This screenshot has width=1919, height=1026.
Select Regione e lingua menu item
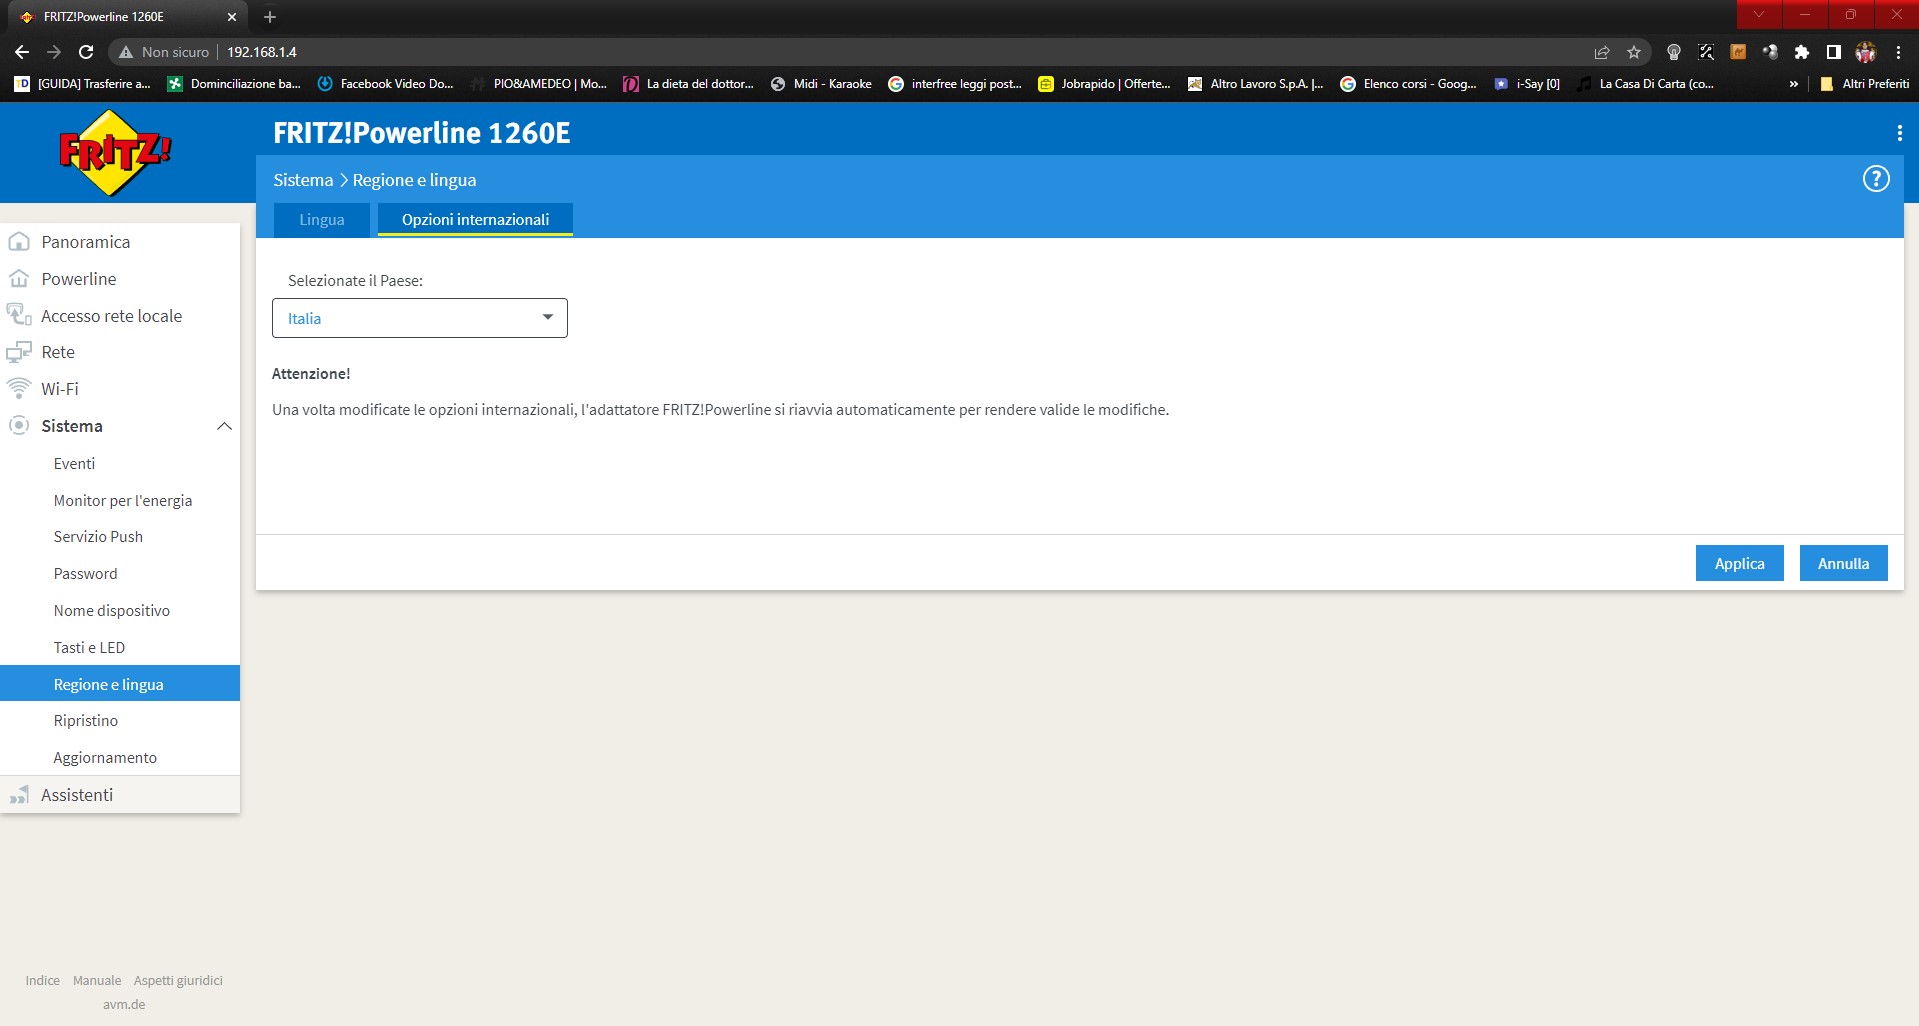pos(120,684)
